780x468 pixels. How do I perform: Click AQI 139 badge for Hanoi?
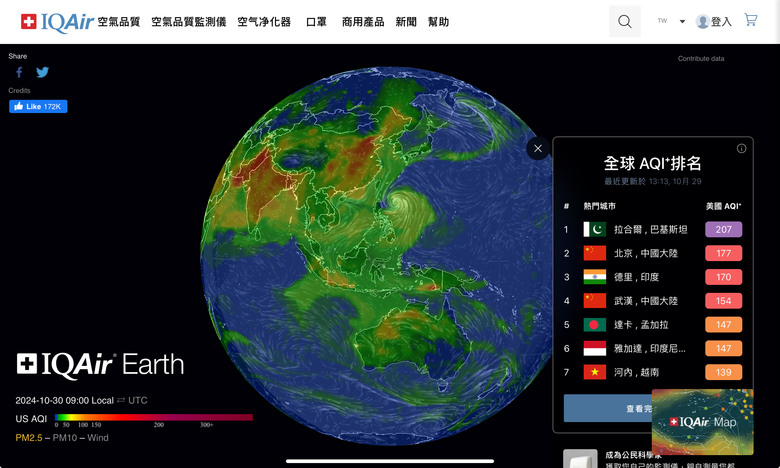click(723, 372)
